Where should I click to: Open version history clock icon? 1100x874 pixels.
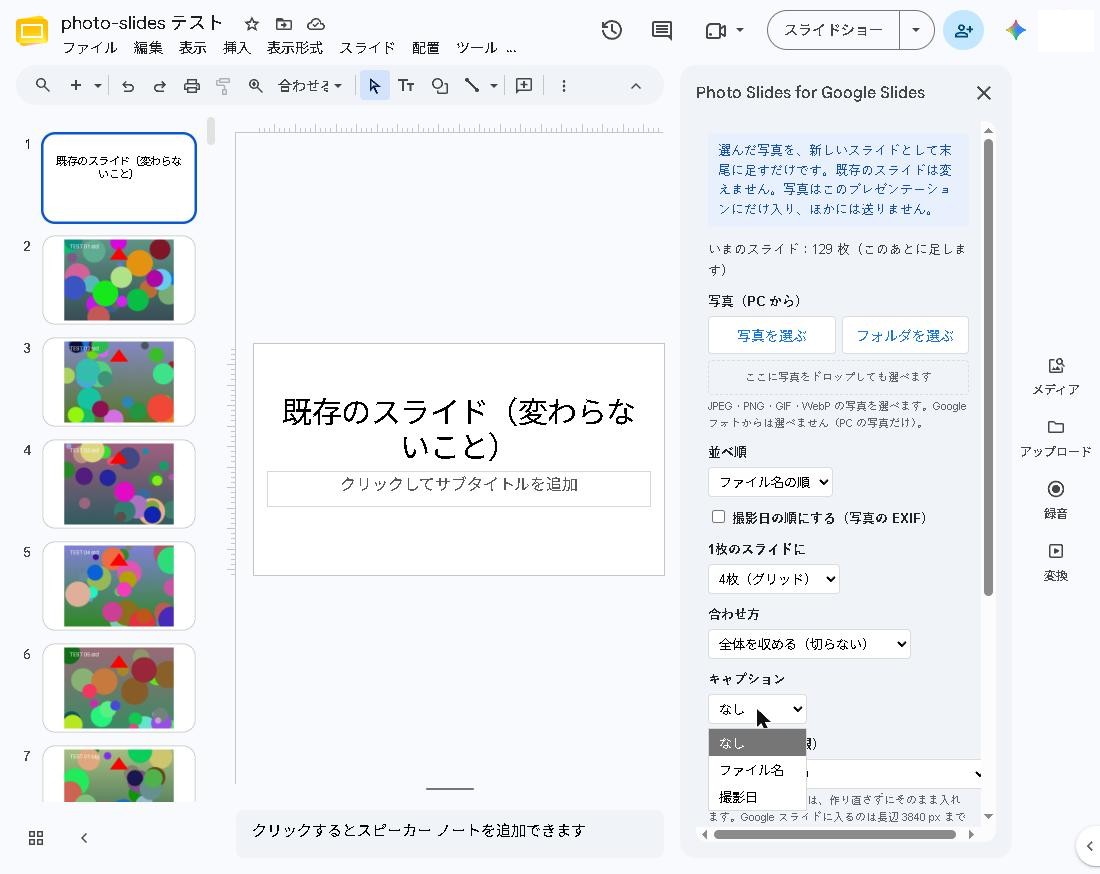click(611, 30)
